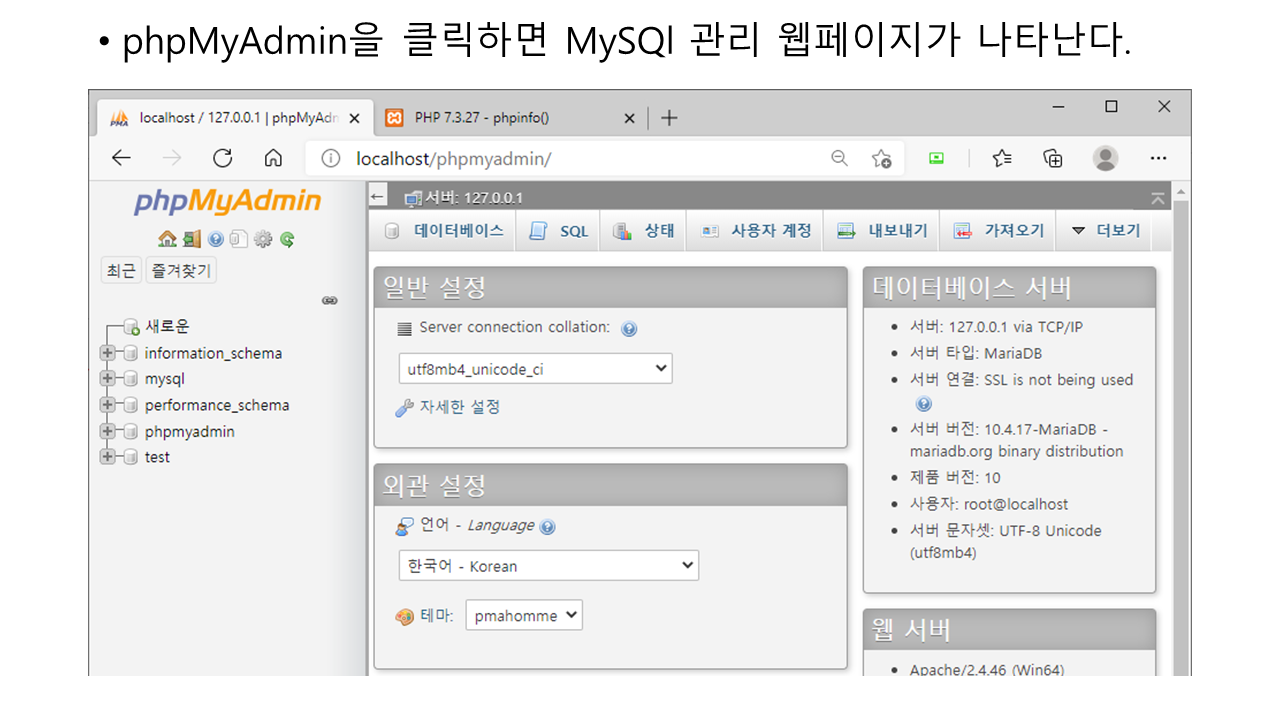The image size is (1280, 720).
Task: Open the phpMyAdmin documentation help icon
Action: click(215, 239)
